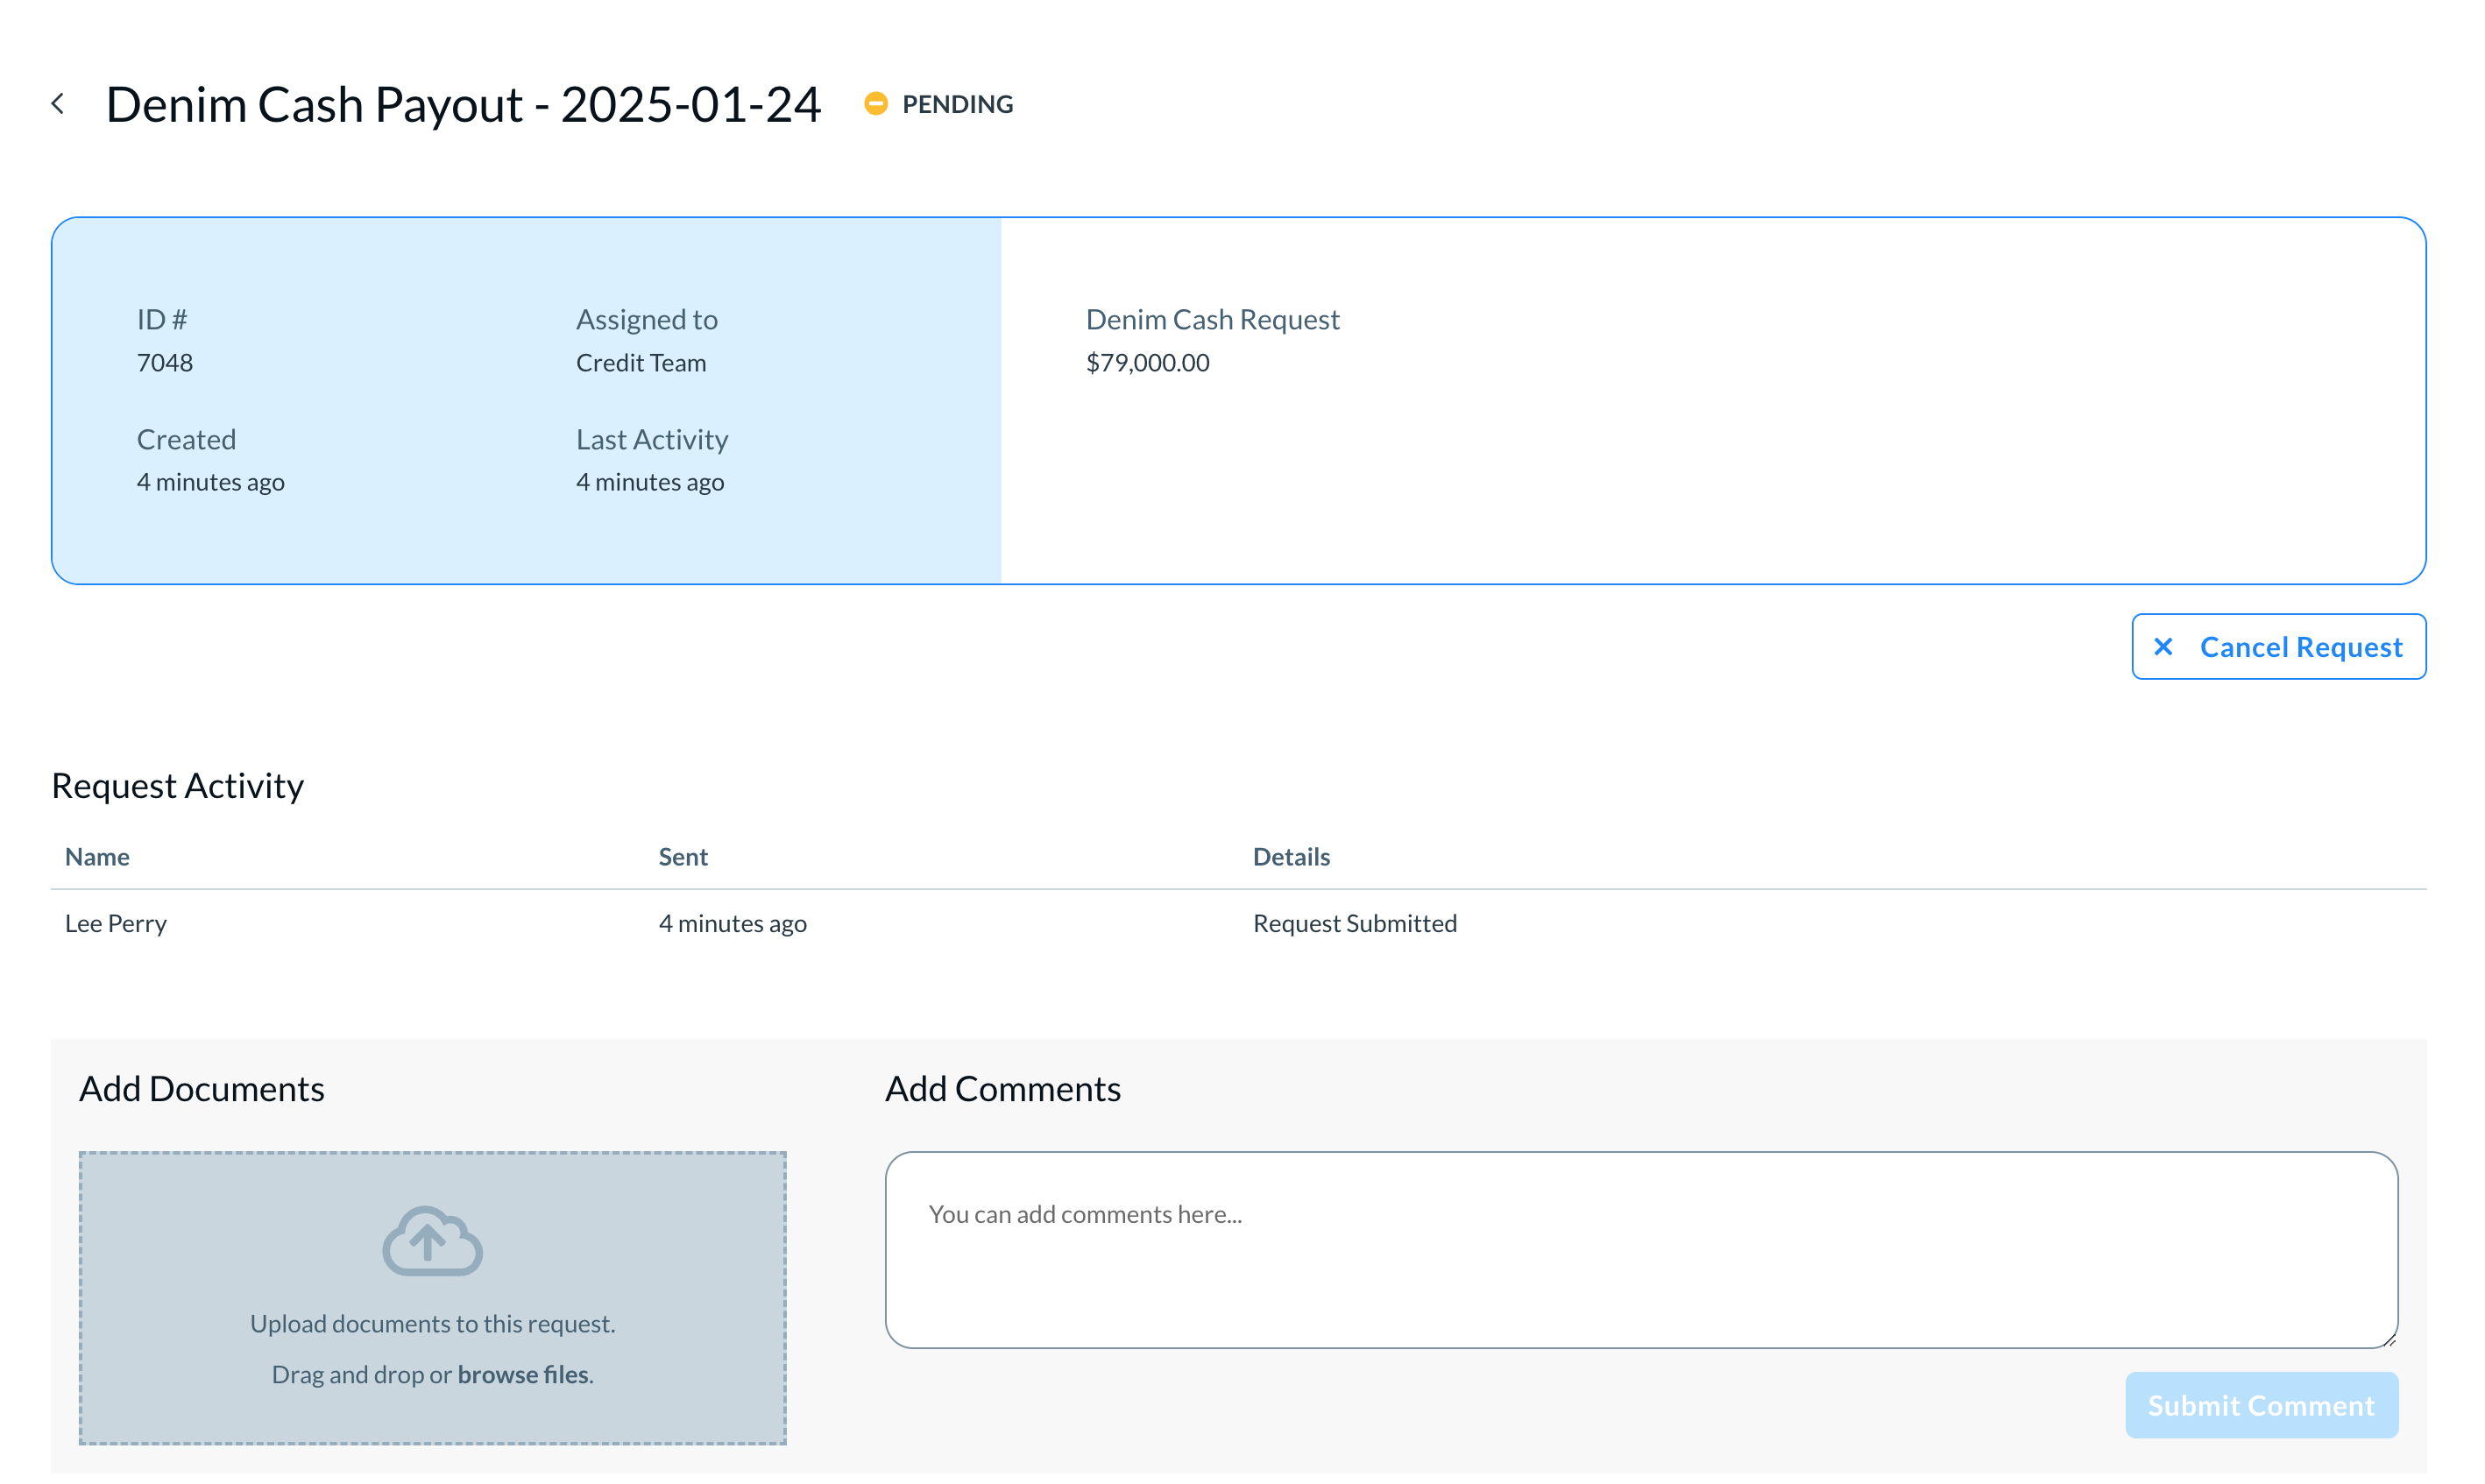The image size is (2485, 1484).
Task: Click the $79,000.00 amount
Action: [1148, 363]
